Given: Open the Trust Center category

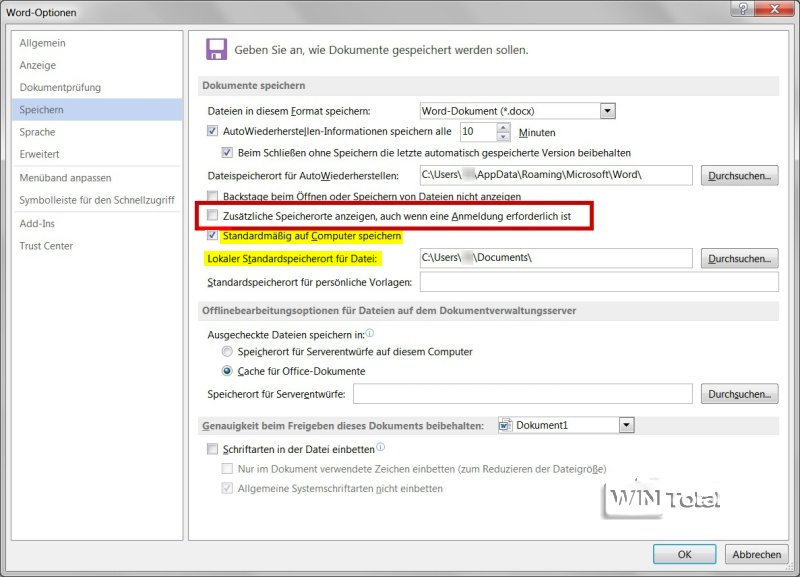Looking at the screenshot, I should (x=97, y=246).
